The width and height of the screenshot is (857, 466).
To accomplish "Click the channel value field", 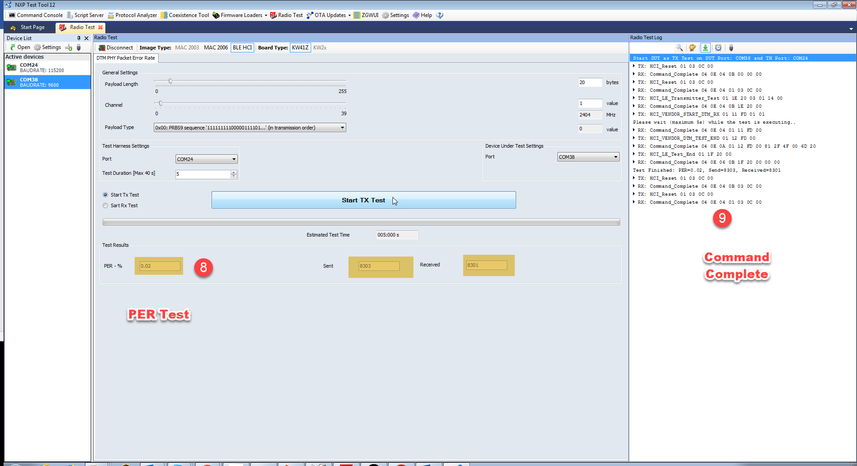I will click(x=590, y=103).
